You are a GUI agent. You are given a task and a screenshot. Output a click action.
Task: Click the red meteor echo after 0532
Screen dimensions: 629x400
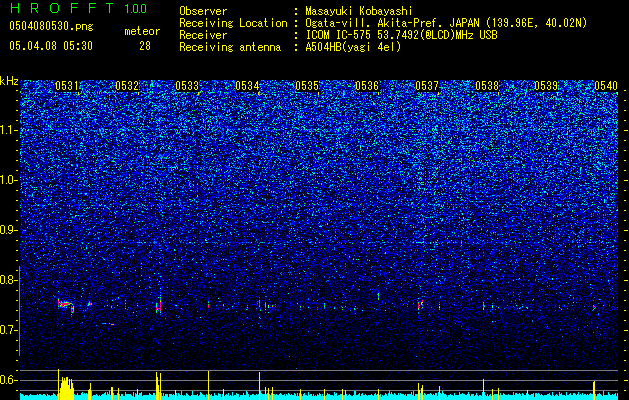(x=159, y=307)
